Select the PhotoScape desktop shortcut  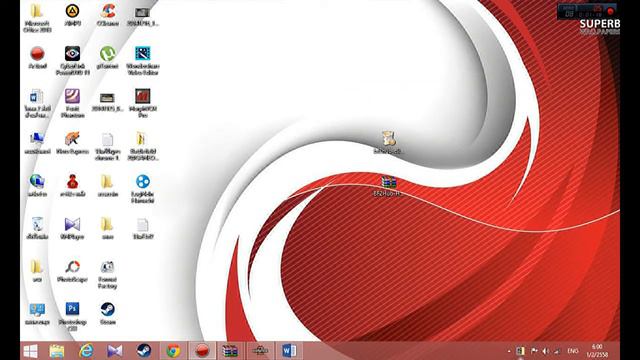(72, 271)
